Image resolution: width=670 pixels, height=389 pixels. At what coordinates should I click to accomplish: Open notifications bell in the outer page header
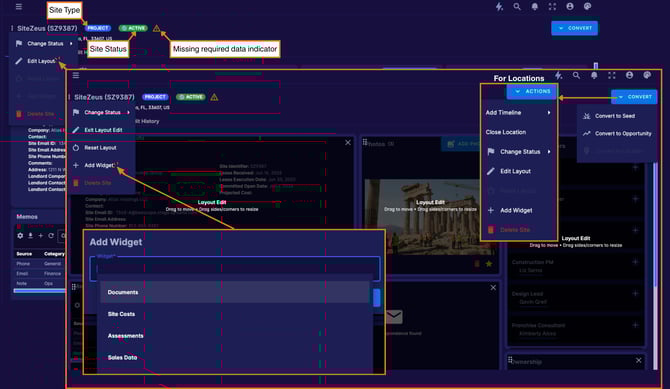[x=535, y=6]
